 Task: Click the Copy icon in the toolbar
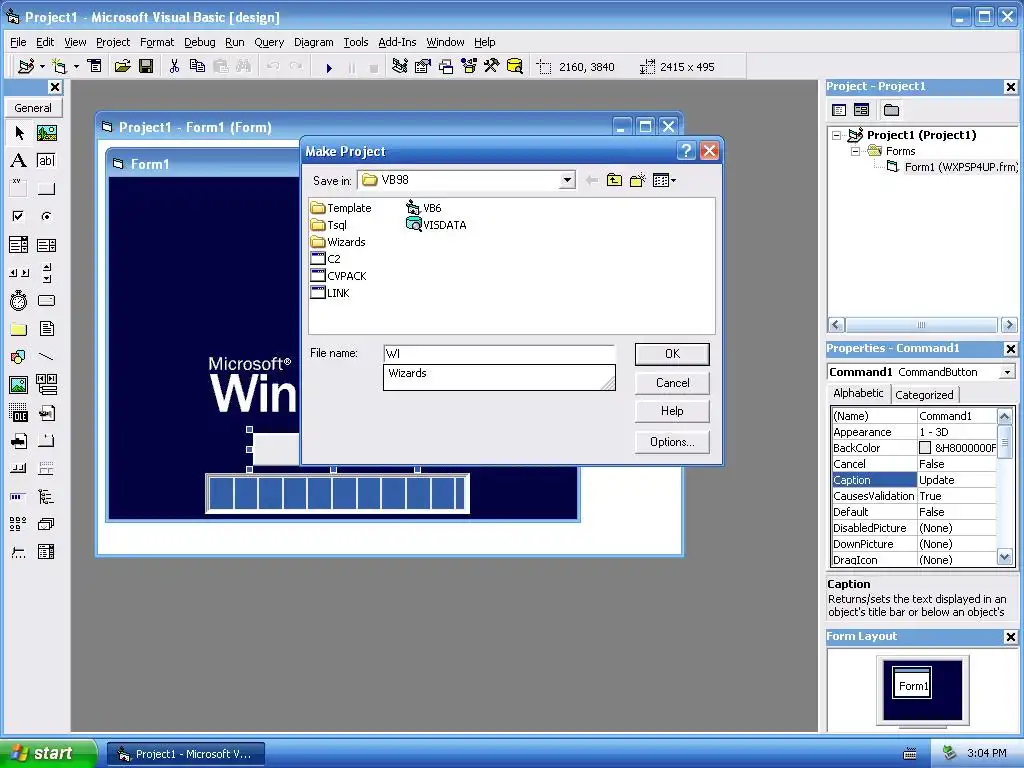pyautogui.click(x=197, y=66)
